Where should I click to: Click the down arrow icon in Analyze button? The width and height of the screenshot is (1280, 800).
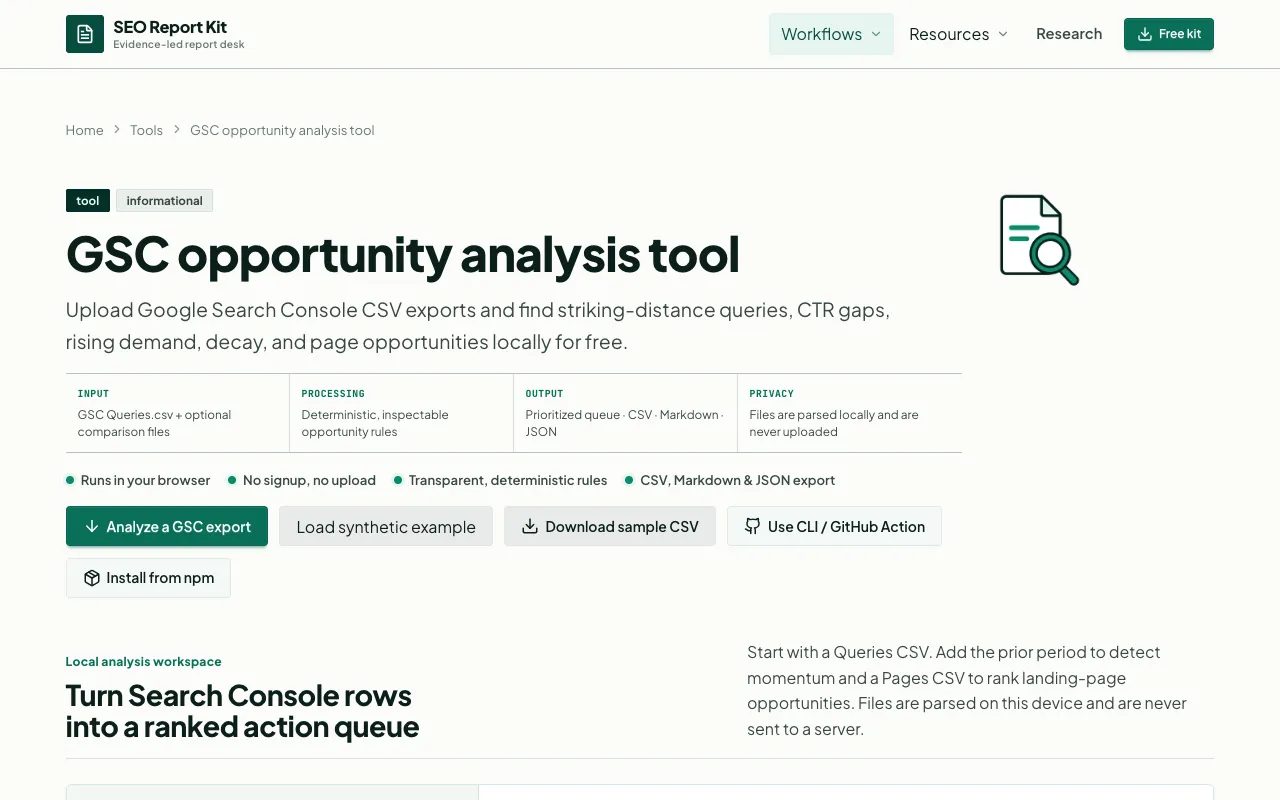pyautogui.click(x=92, y=526)
